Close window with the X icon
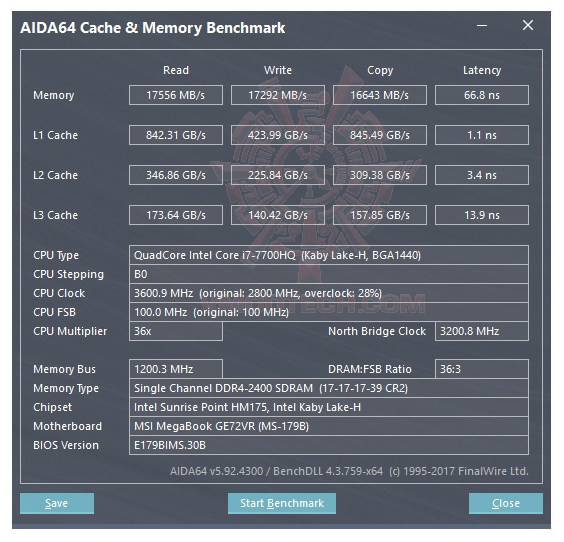The width and height of the screenshot is (564, 542). pyautogui.click(x=528, y=25)
